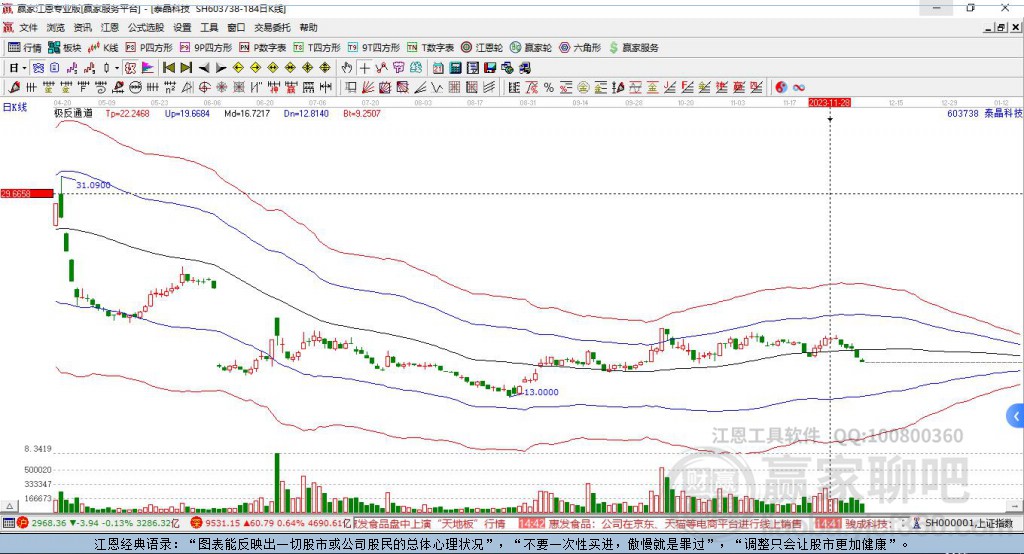Viewport: 1024px width, 554px height.
Task: Click the save floppy disk icon
Action: coord(490,68)
